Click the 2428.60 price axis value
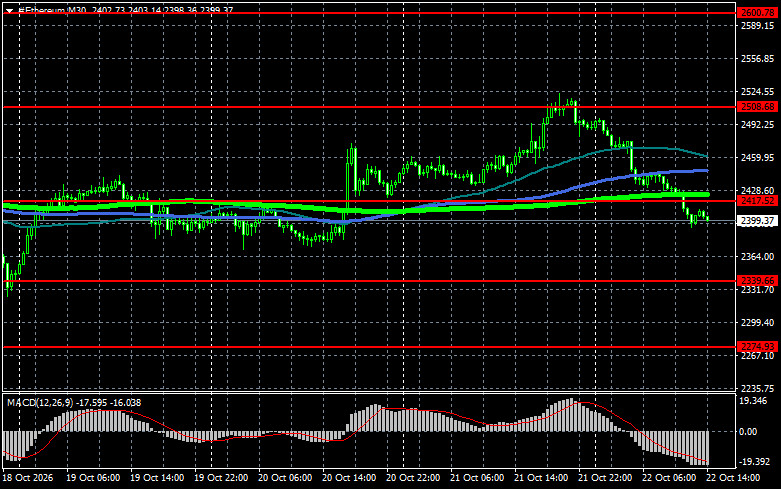Image resolution: width=781 pixels, height=489 pixels. point(758,191)
